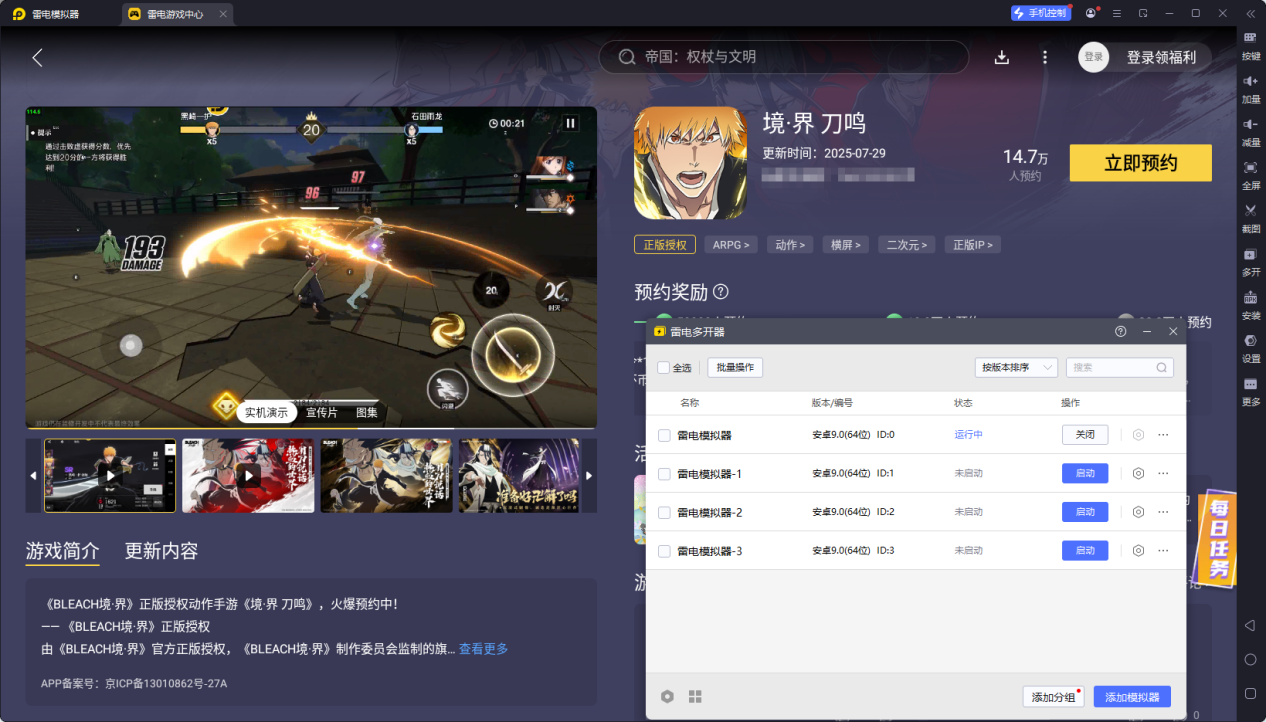
Task: Start 雷电模拟器-3 with 启动
Action: [x=1085, y=551]
